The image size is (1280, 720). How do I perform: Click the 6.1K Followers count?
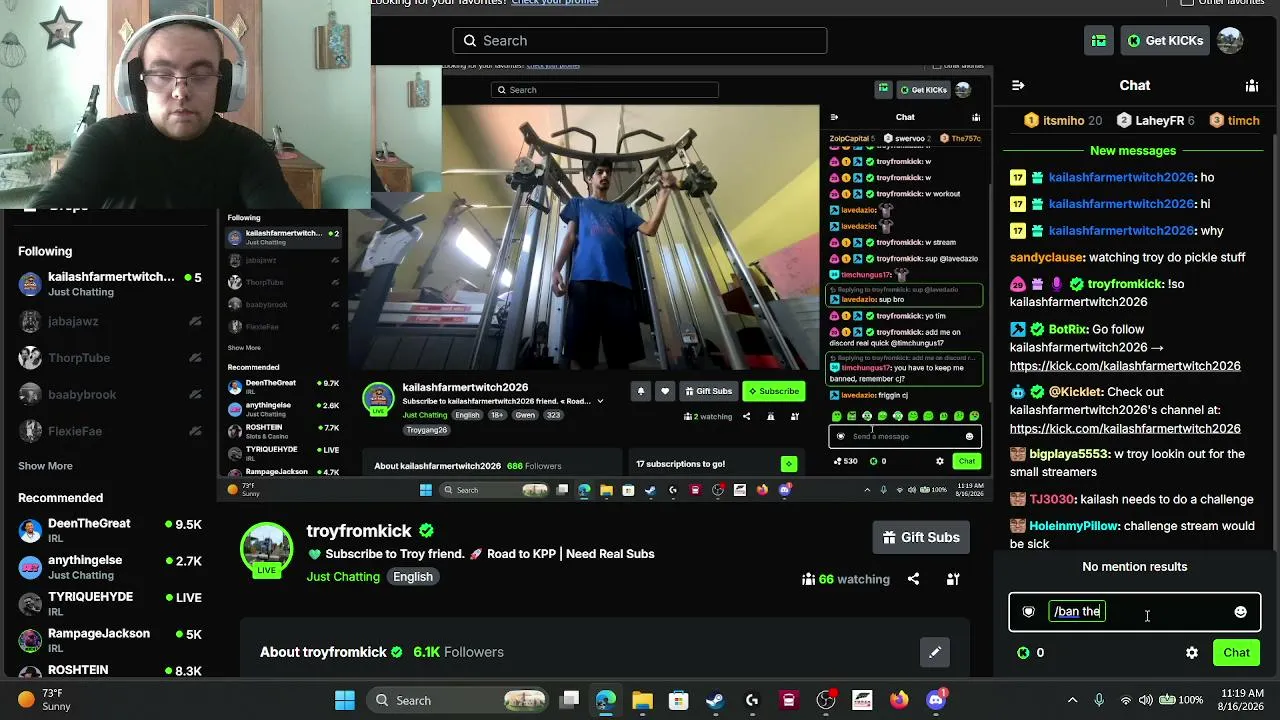pos(458,652)
